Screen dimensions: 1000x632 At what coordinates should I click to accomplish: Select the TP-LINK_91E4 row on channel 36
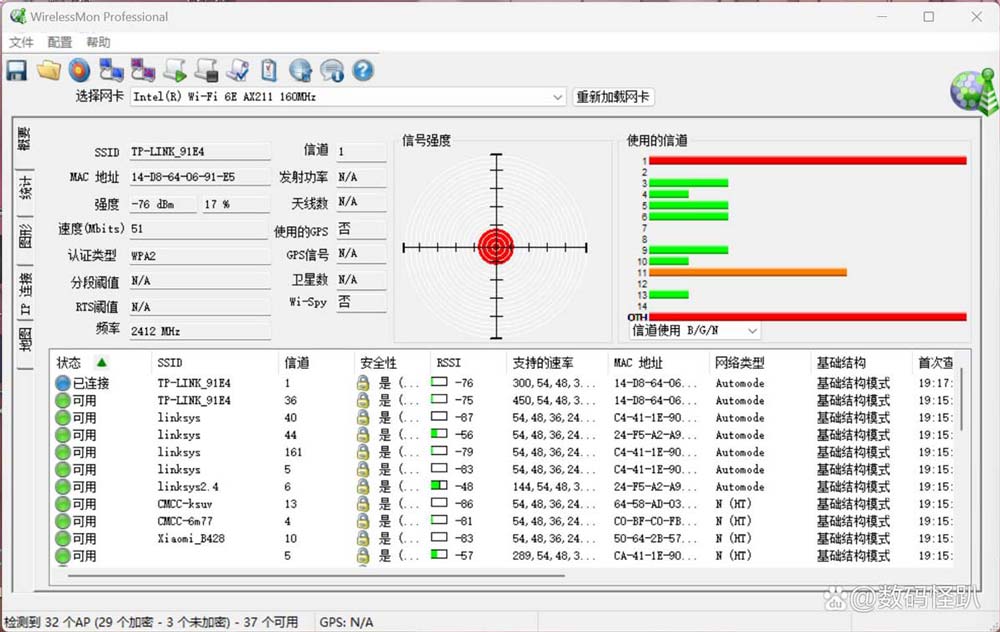tap(504, 401)
